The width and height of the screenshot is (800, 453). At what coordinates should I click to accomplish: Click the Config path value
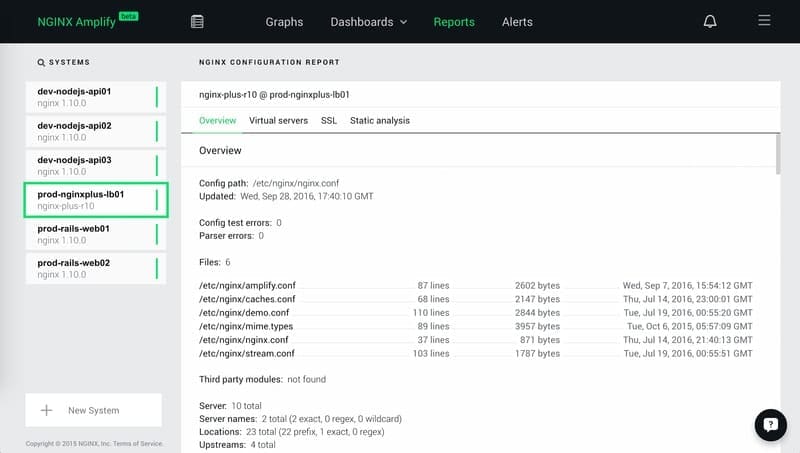click(x=296, y=183)
